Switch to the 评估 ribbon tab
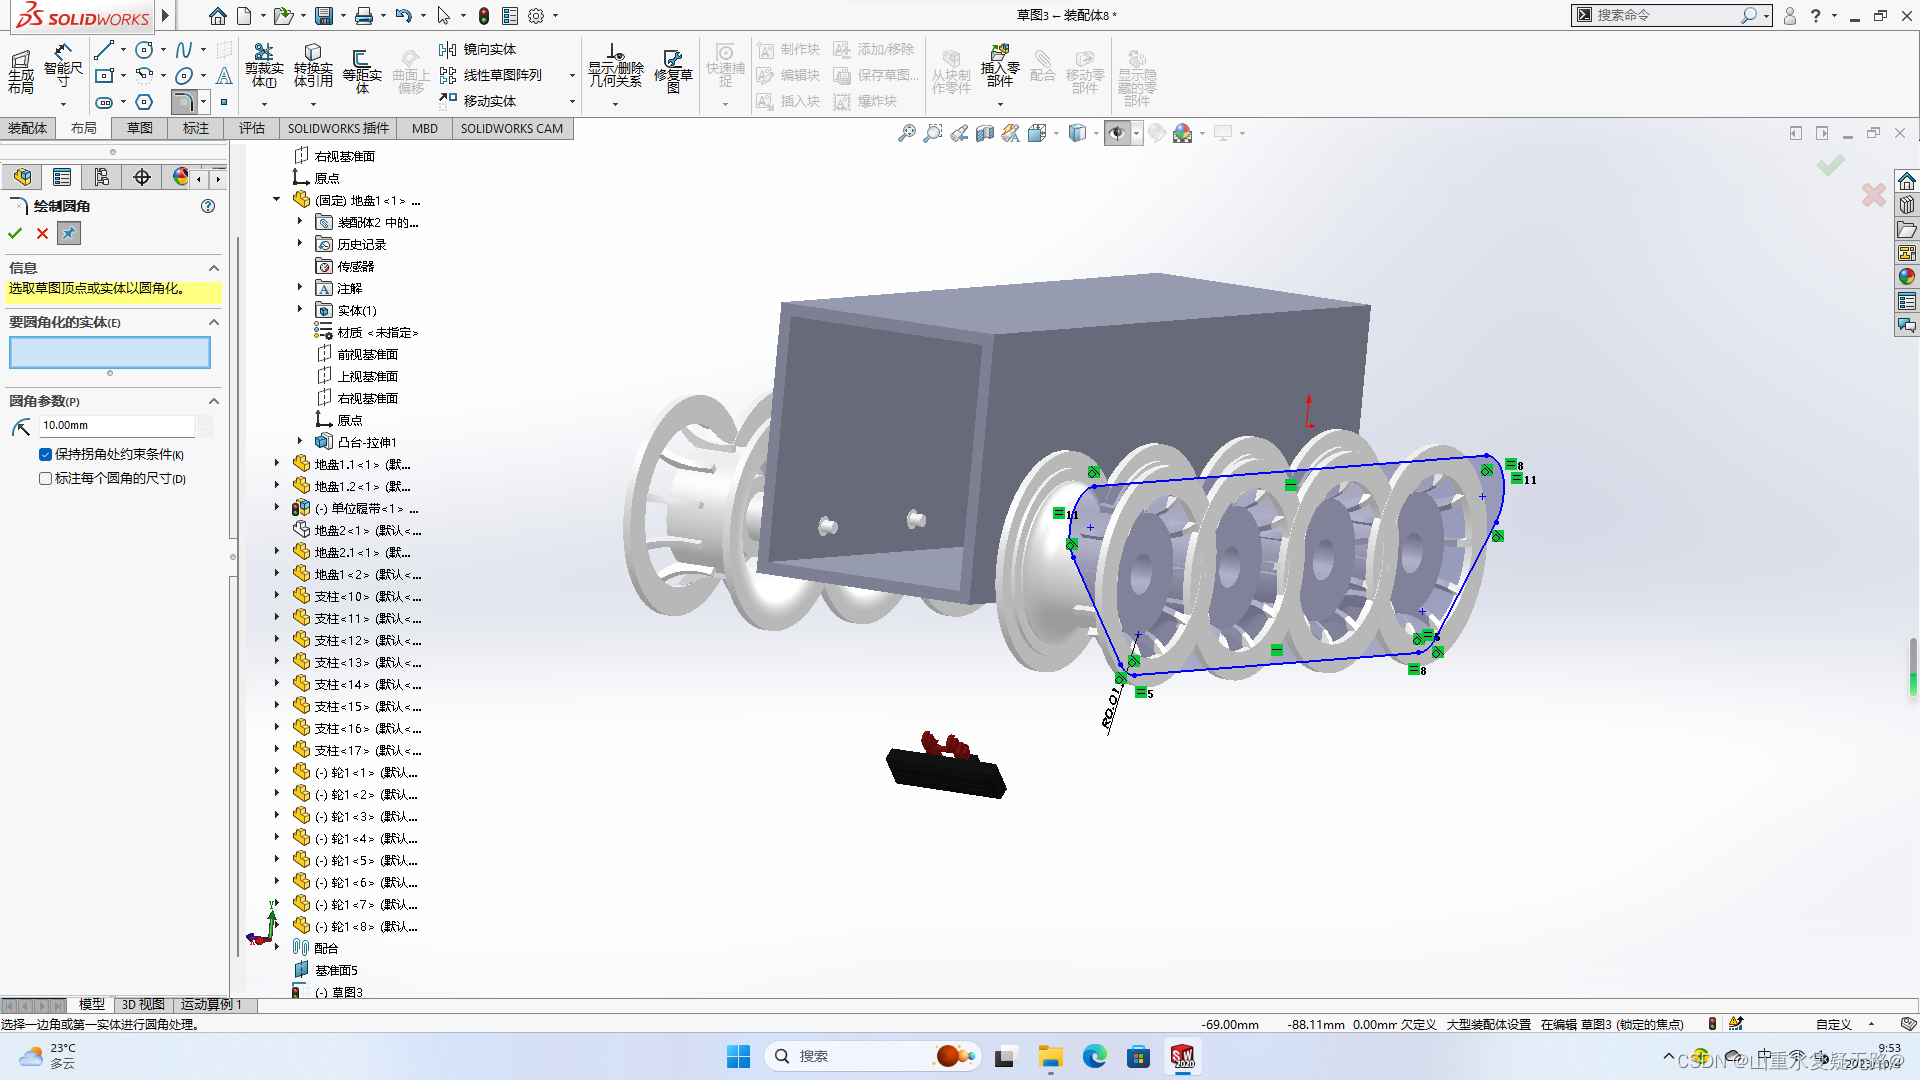 point(252,128)
